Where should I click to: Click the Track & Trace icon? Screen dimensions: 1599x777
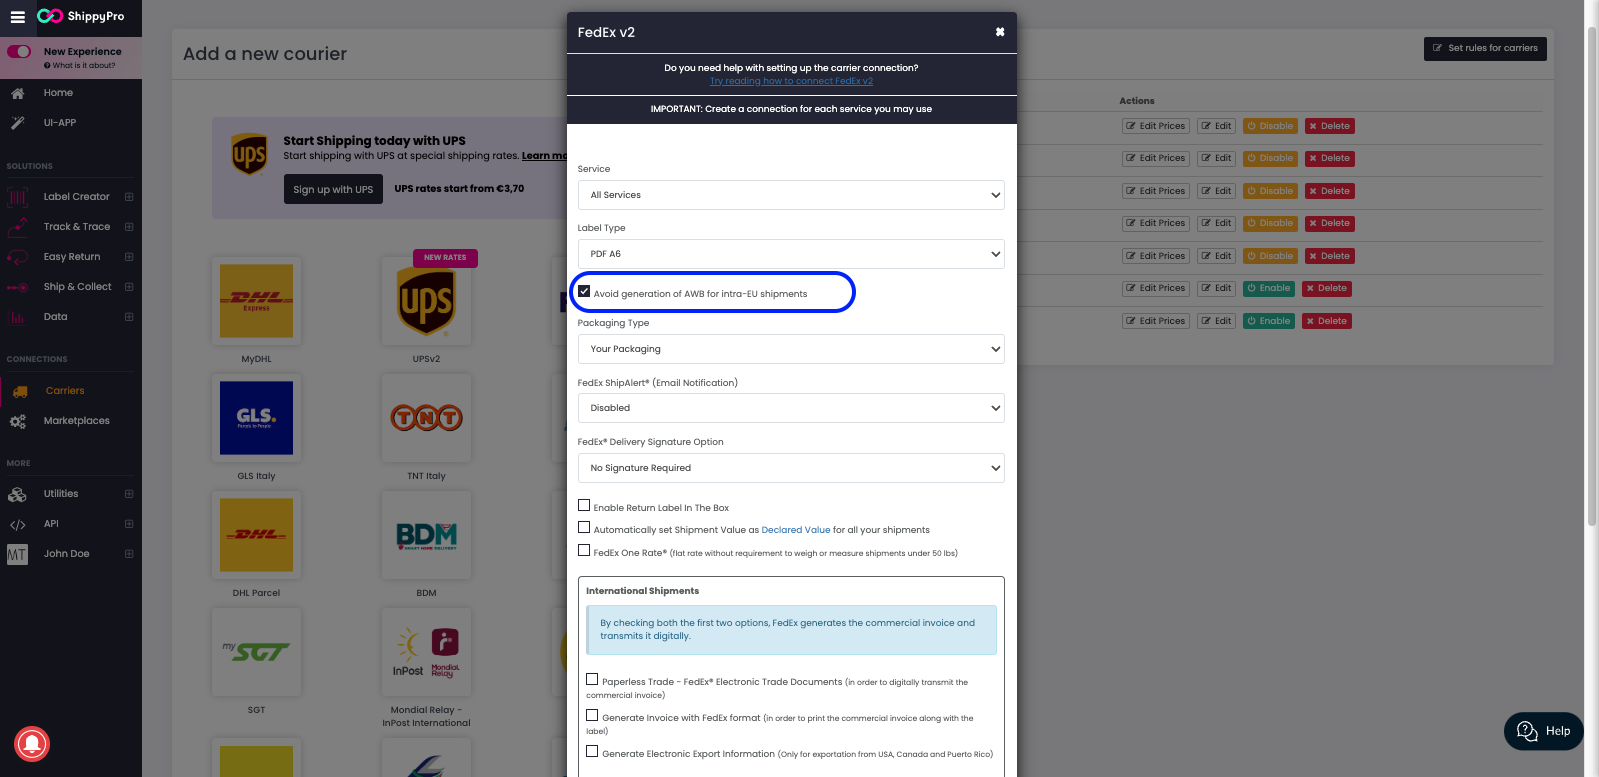tap(17, 227)
